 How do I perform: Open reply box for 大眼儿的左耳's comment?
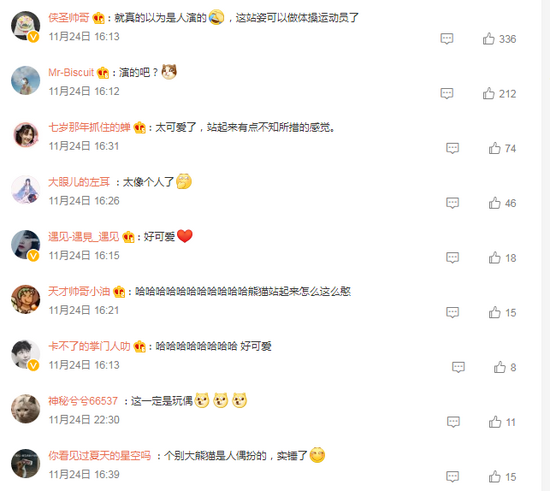[x=452, y=203]
